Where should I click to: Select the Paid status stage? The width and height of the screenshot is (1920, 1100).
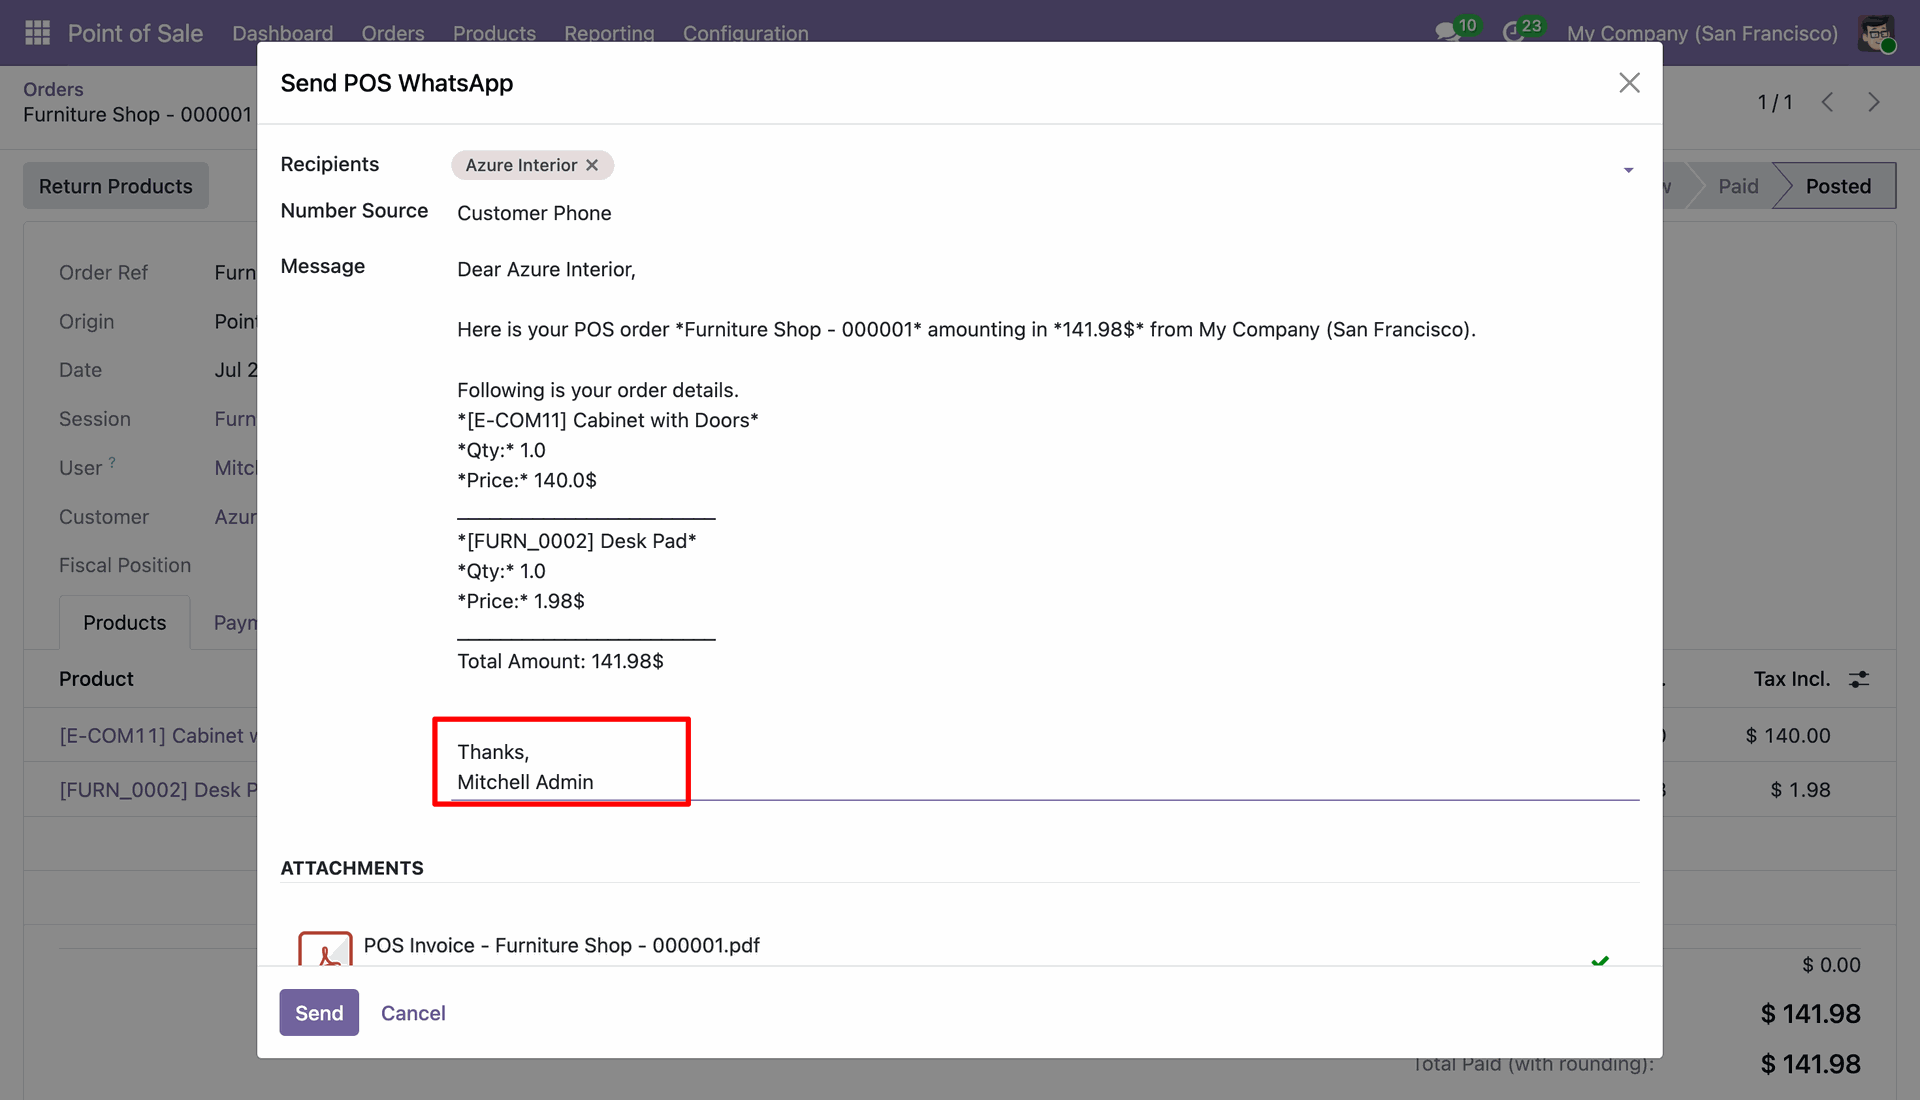pos(1738,186)
